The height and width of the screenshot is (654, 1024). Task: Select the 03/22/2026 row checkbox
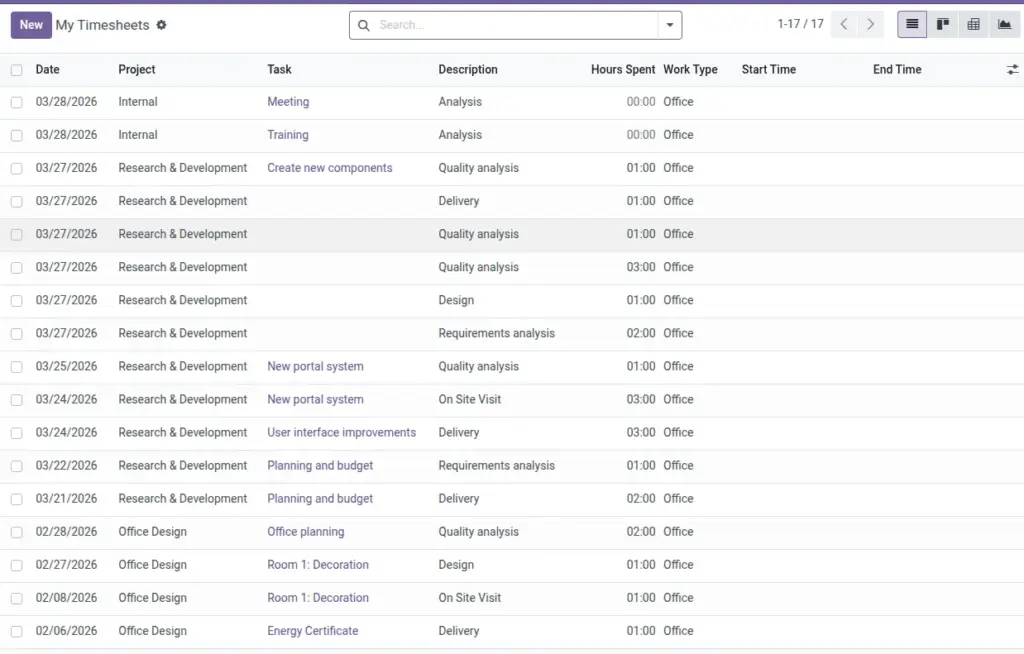point(16,466)
